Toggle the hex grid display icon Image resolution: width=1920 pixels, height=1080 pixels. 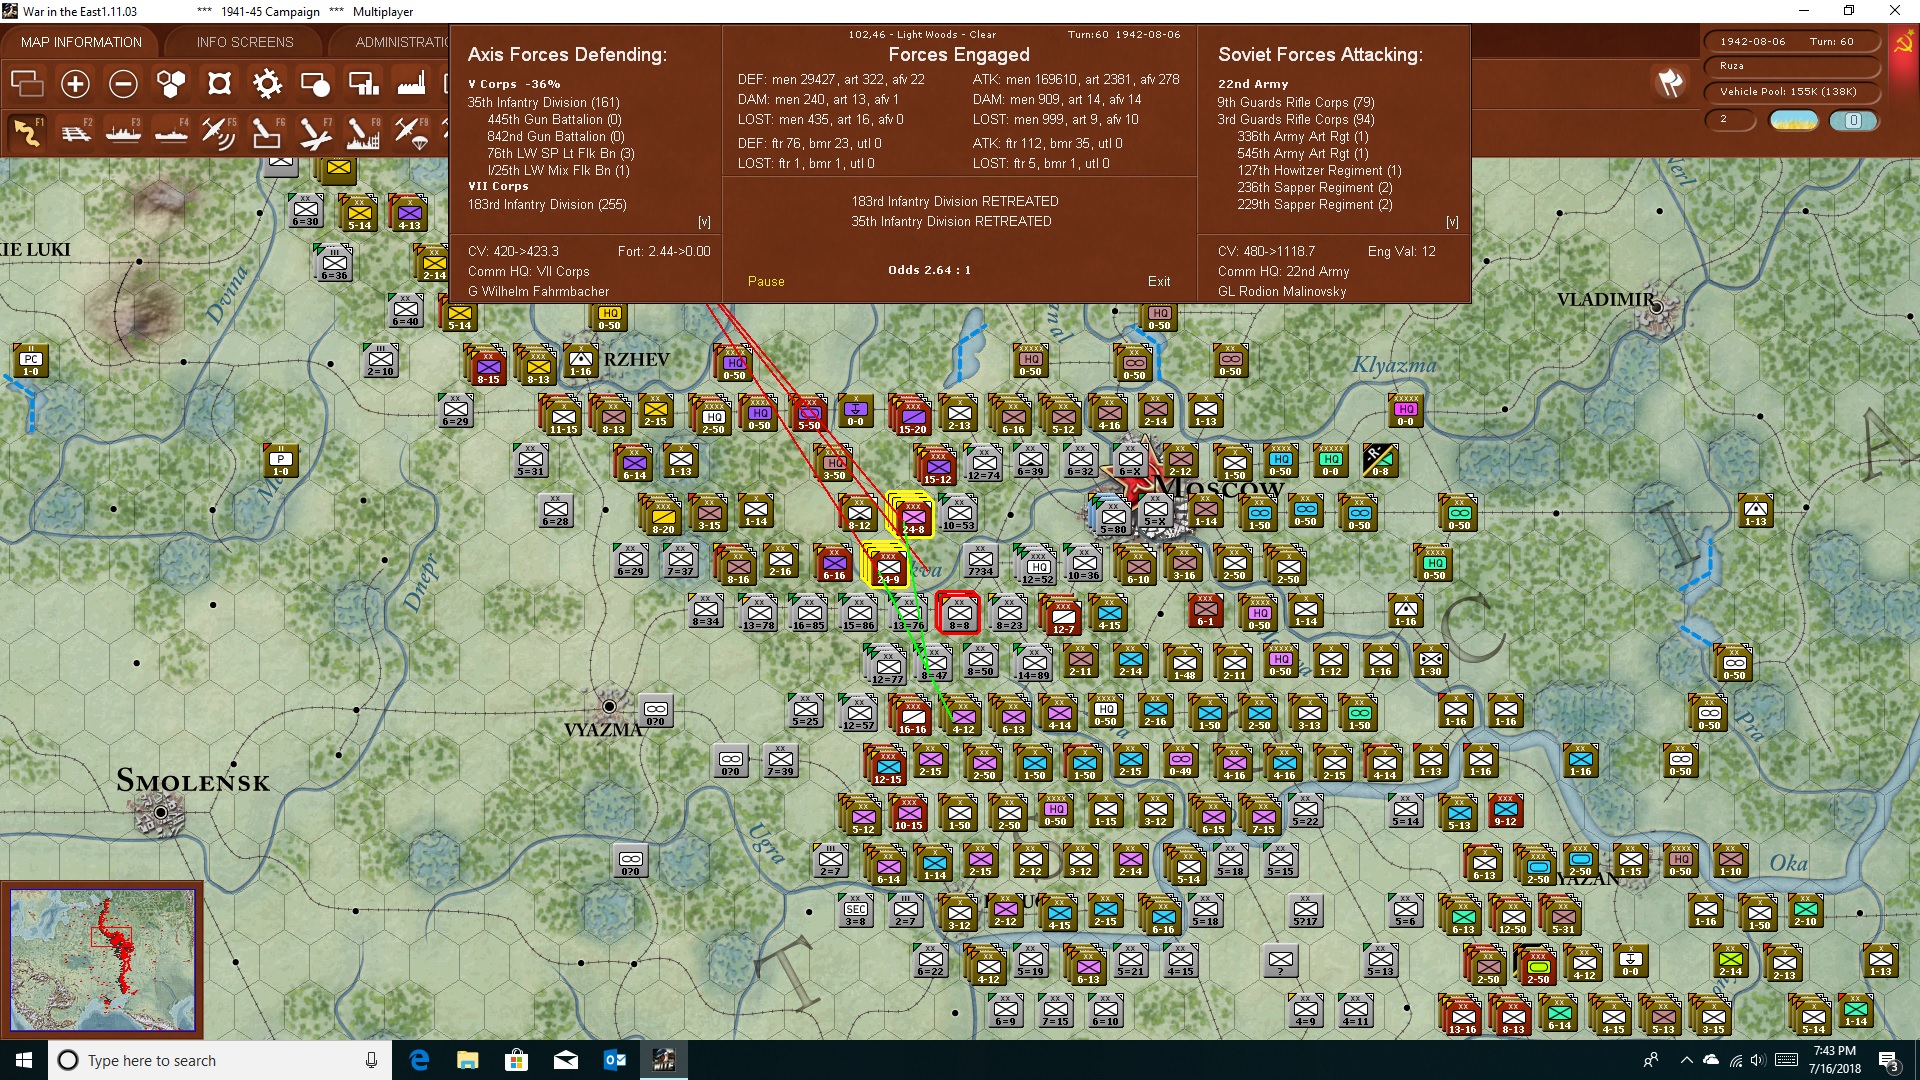pos(171,84)
